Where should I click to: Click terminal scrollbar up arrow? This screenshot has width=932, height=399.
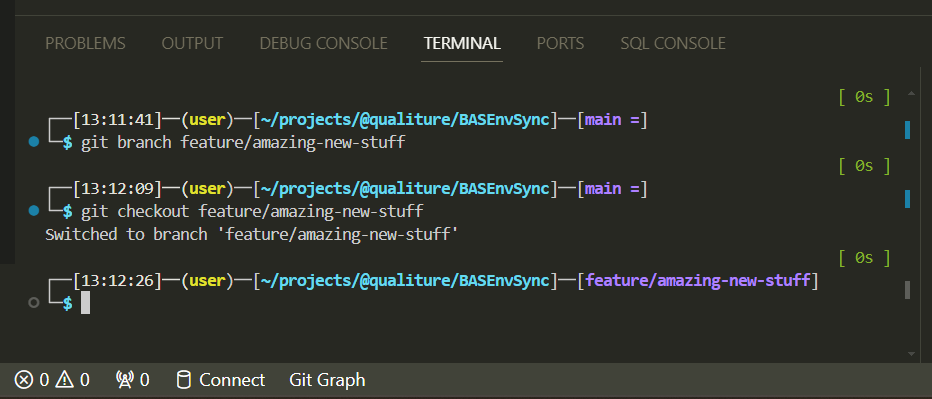coord(911,93)
